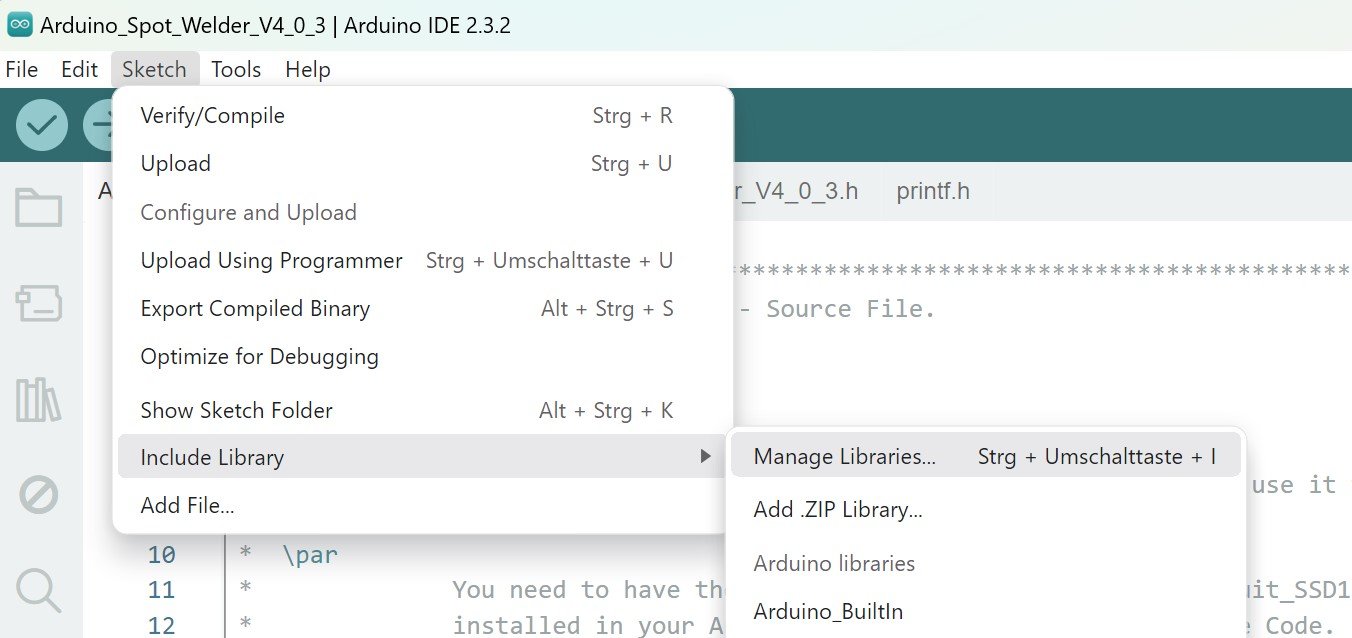The height and width of the screenshot is (638, 1352).
Task: Choose Add .ZIP Library...
Action: coord(985,510)
